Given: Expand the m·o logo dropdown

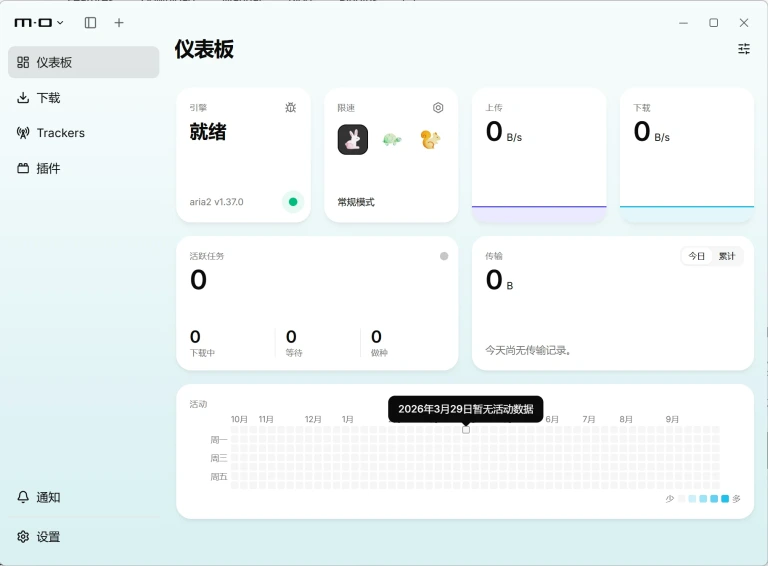Looking at the screenshot, I should [39, 23].
